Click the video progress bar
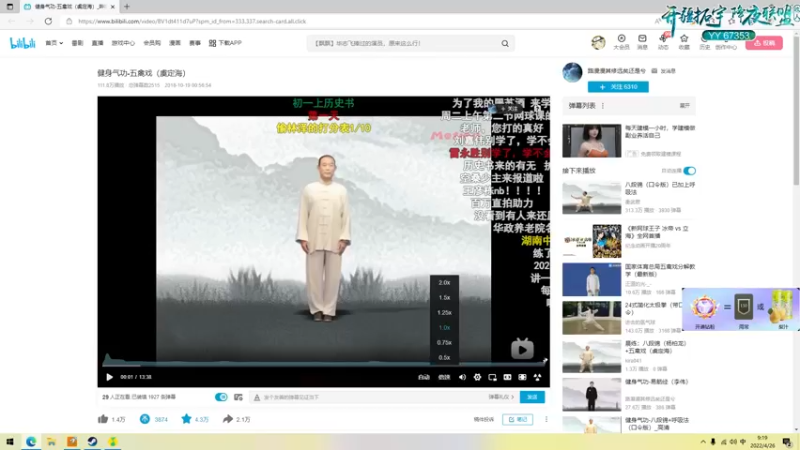Image resolution: width=800 pixels, height=450 pixels. (x=324, y=365)
